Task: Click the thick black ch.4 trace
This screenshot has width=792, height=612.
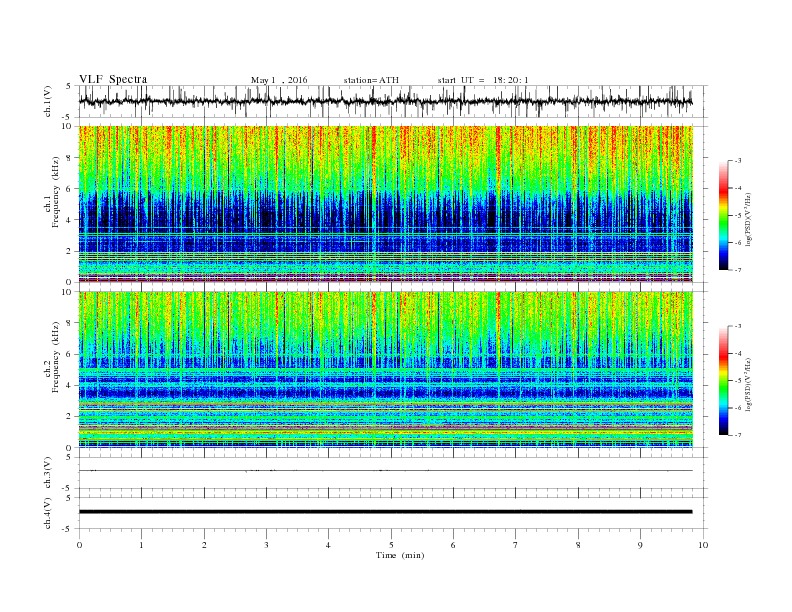Action: coord(385,512)
